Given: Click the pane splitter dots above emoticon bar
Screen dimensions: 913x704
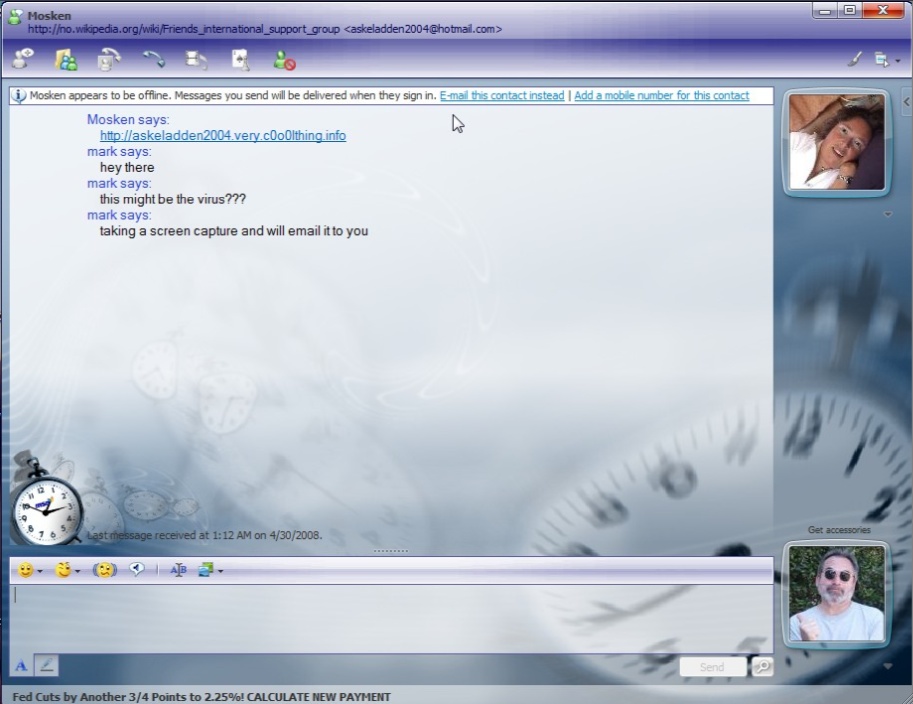Looking at the screenshot, I should [x=391, y=550].
